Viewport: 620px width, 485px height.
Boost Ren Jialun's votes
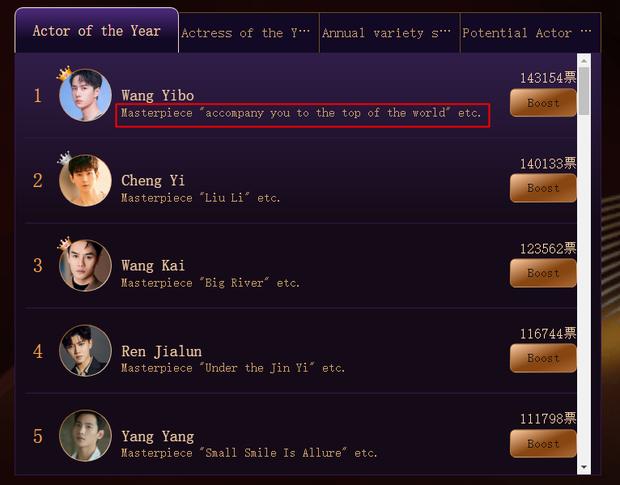coord(543,358)
